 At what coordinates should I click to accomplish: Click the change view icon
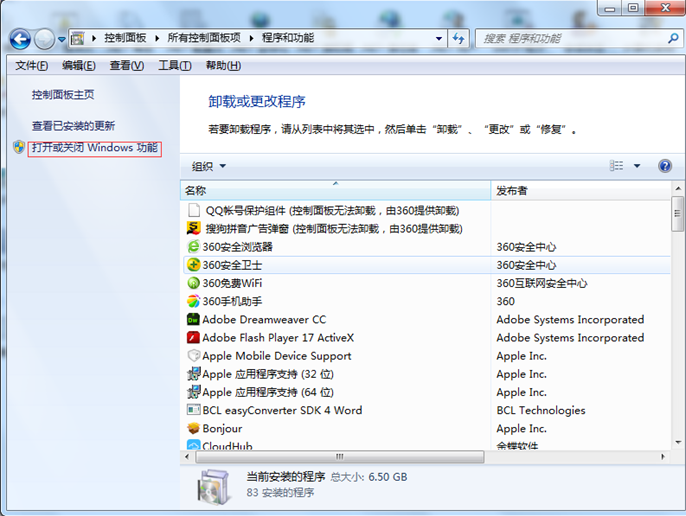pos(616,166)
